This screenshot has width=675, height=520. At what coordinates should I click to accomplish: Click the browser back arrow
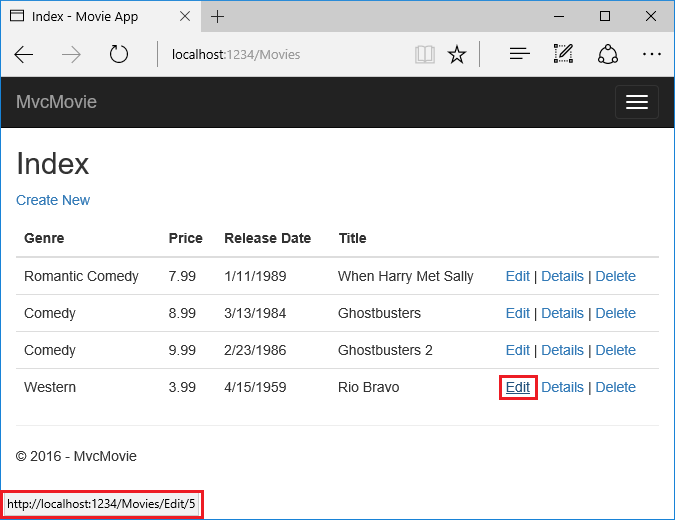pyautogui.click(x=24, y=55)
